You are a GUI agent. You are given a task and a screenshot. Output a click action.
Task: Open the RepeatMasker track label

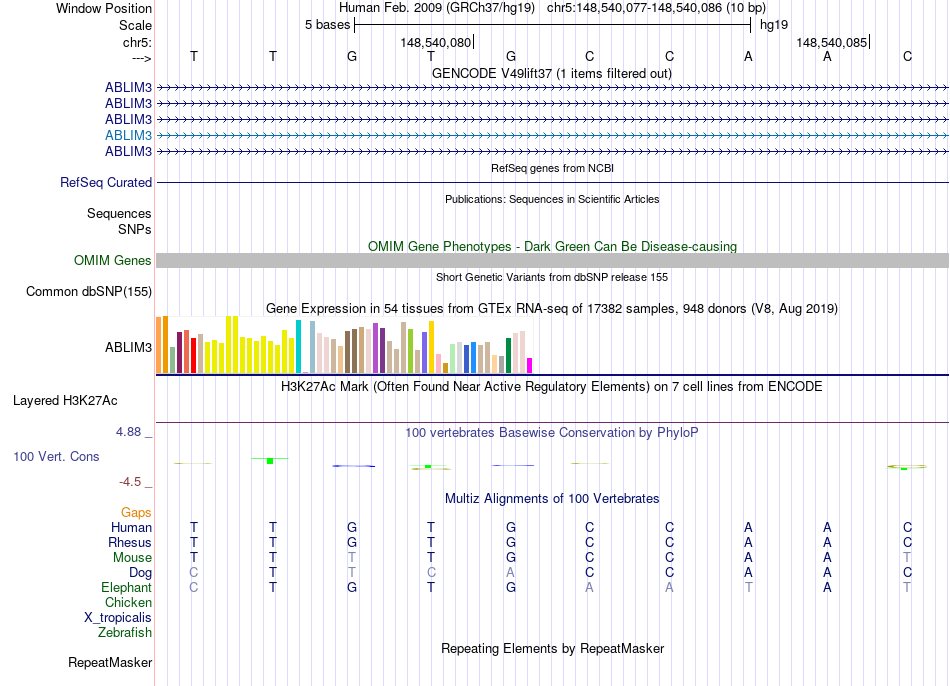pos(110,662)
